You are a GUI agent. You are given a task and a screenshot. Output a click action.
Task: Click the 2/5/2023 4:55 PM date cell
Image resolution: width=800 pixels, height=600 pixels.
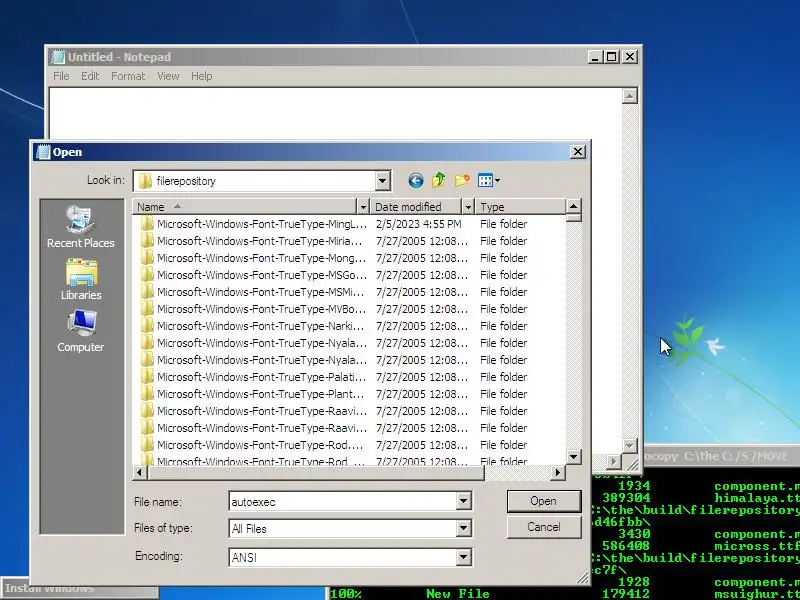418,224
